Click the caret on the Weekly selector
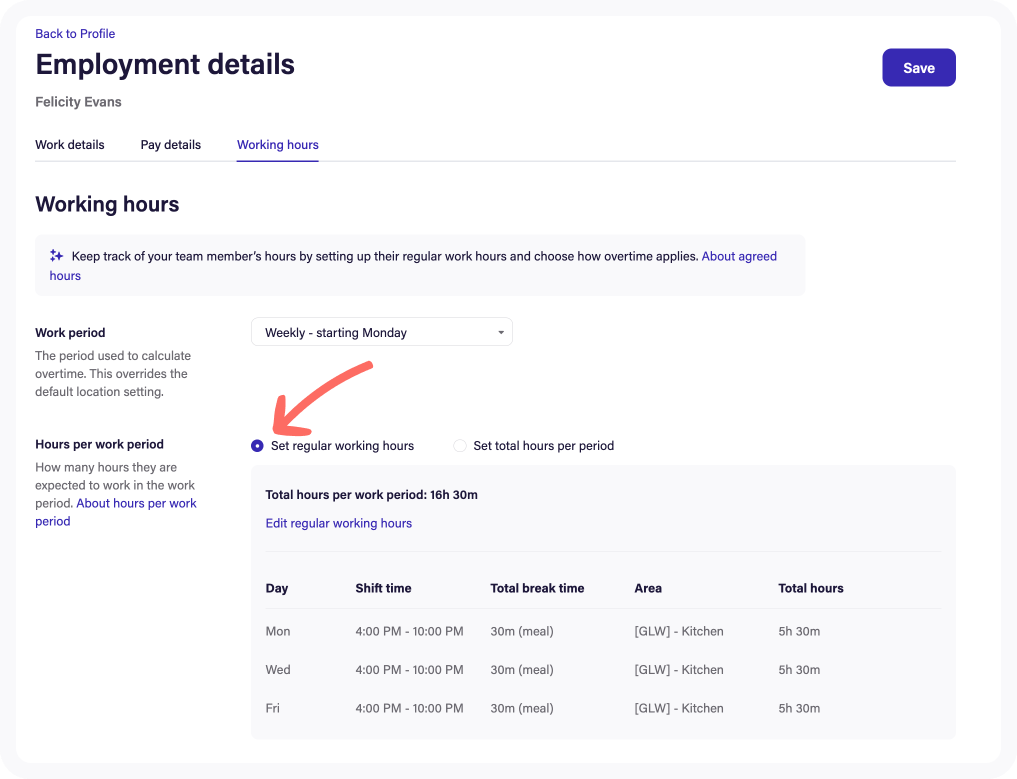Viewport: 1017px width, 779px height. 500,331
